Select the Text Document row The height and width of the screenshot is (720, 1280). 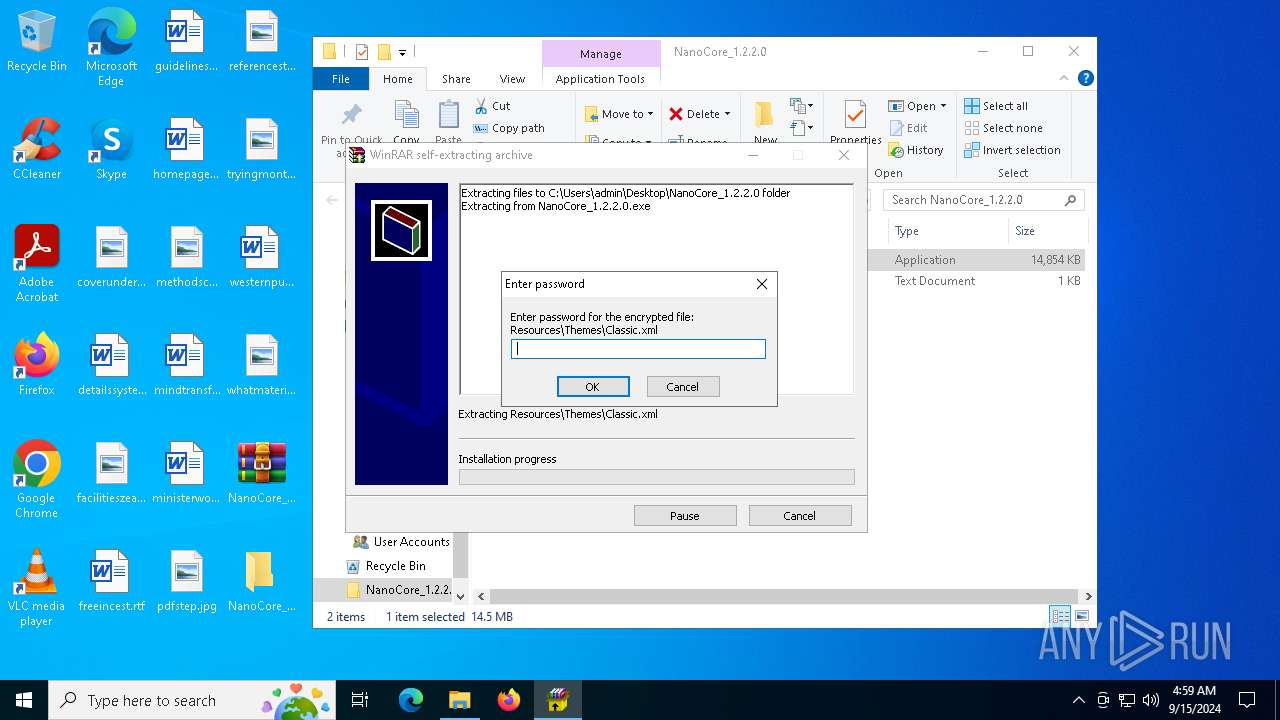pyautogui.click(x=976, y=281)
